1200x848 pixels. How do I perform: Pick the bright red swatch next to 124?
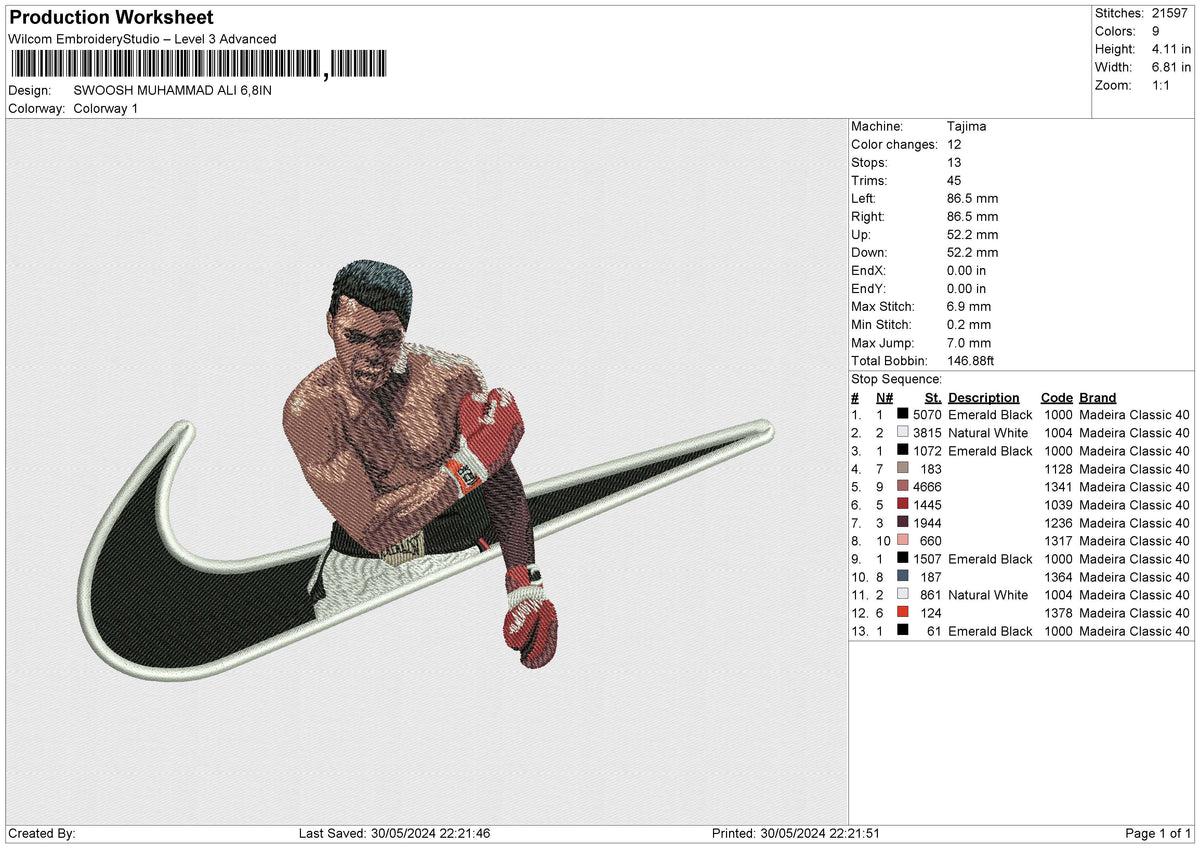pos(903,613)
